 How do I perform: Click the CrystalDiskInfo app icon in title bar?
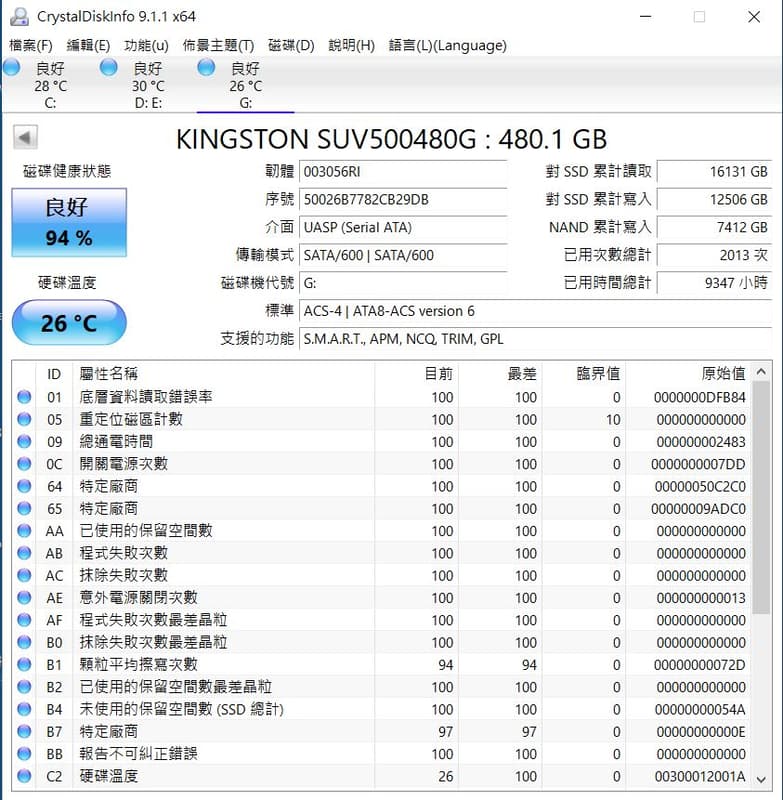point(19,16)
